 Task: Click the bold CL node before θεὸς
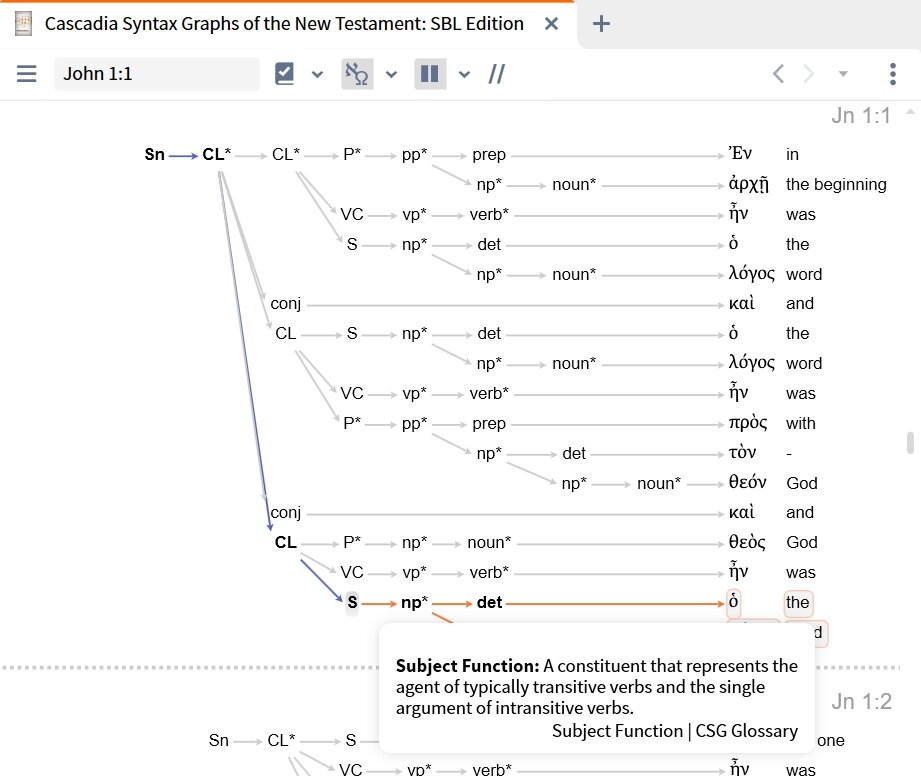tap(285, 542)
